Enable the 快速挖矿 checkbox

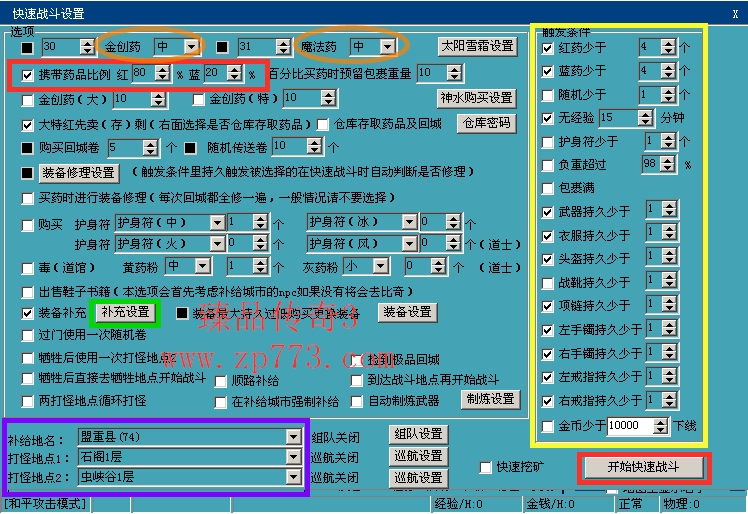click(x=486, y=467)
